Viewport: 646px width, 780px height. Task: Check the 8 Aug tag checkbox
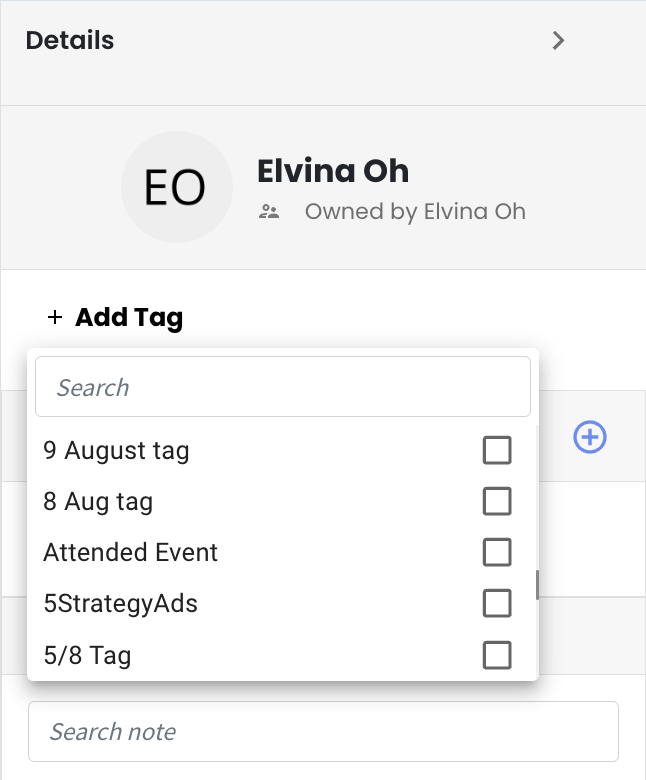pyautogui.click(x=497, y=501)
